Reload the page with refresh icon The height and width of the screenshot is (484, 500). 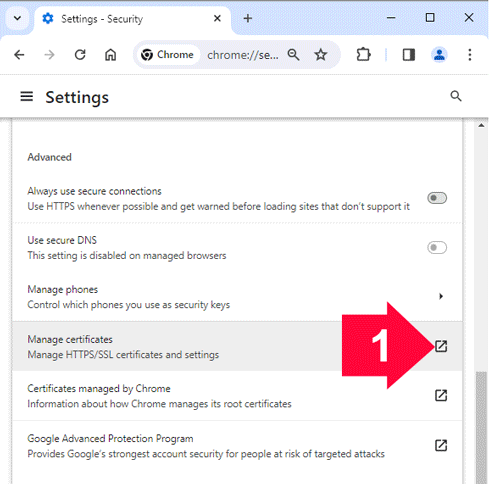click(x=80, y=54)
